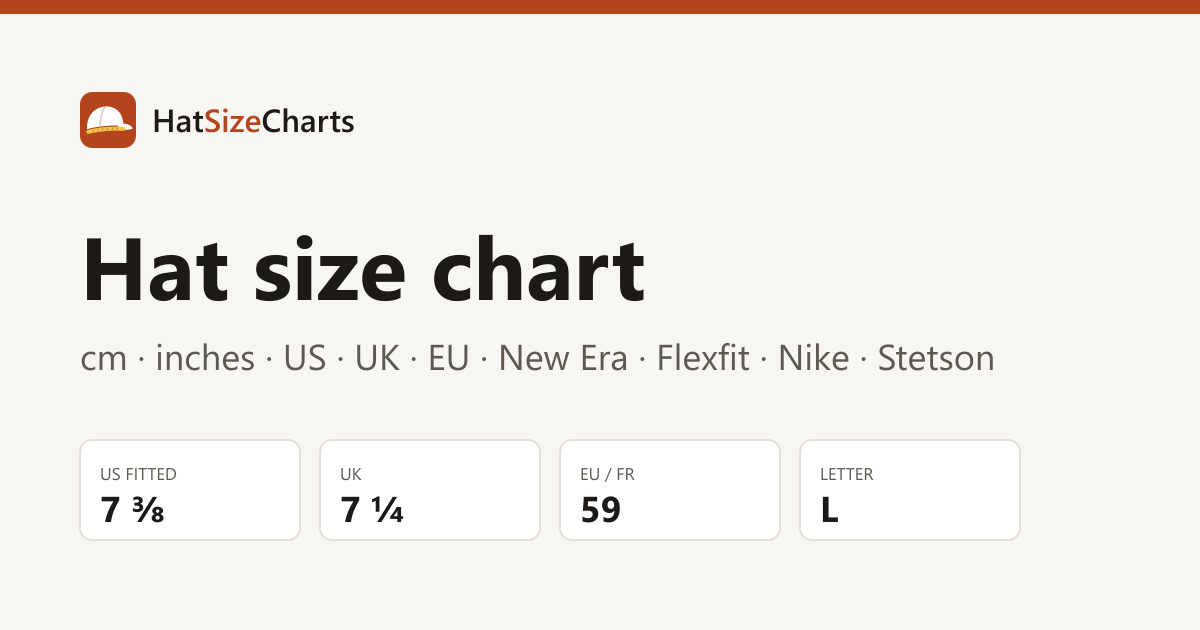The image size is (1200, 630).
Task: Click the word Charts in the logo text
Action: [x=308, y=121]
